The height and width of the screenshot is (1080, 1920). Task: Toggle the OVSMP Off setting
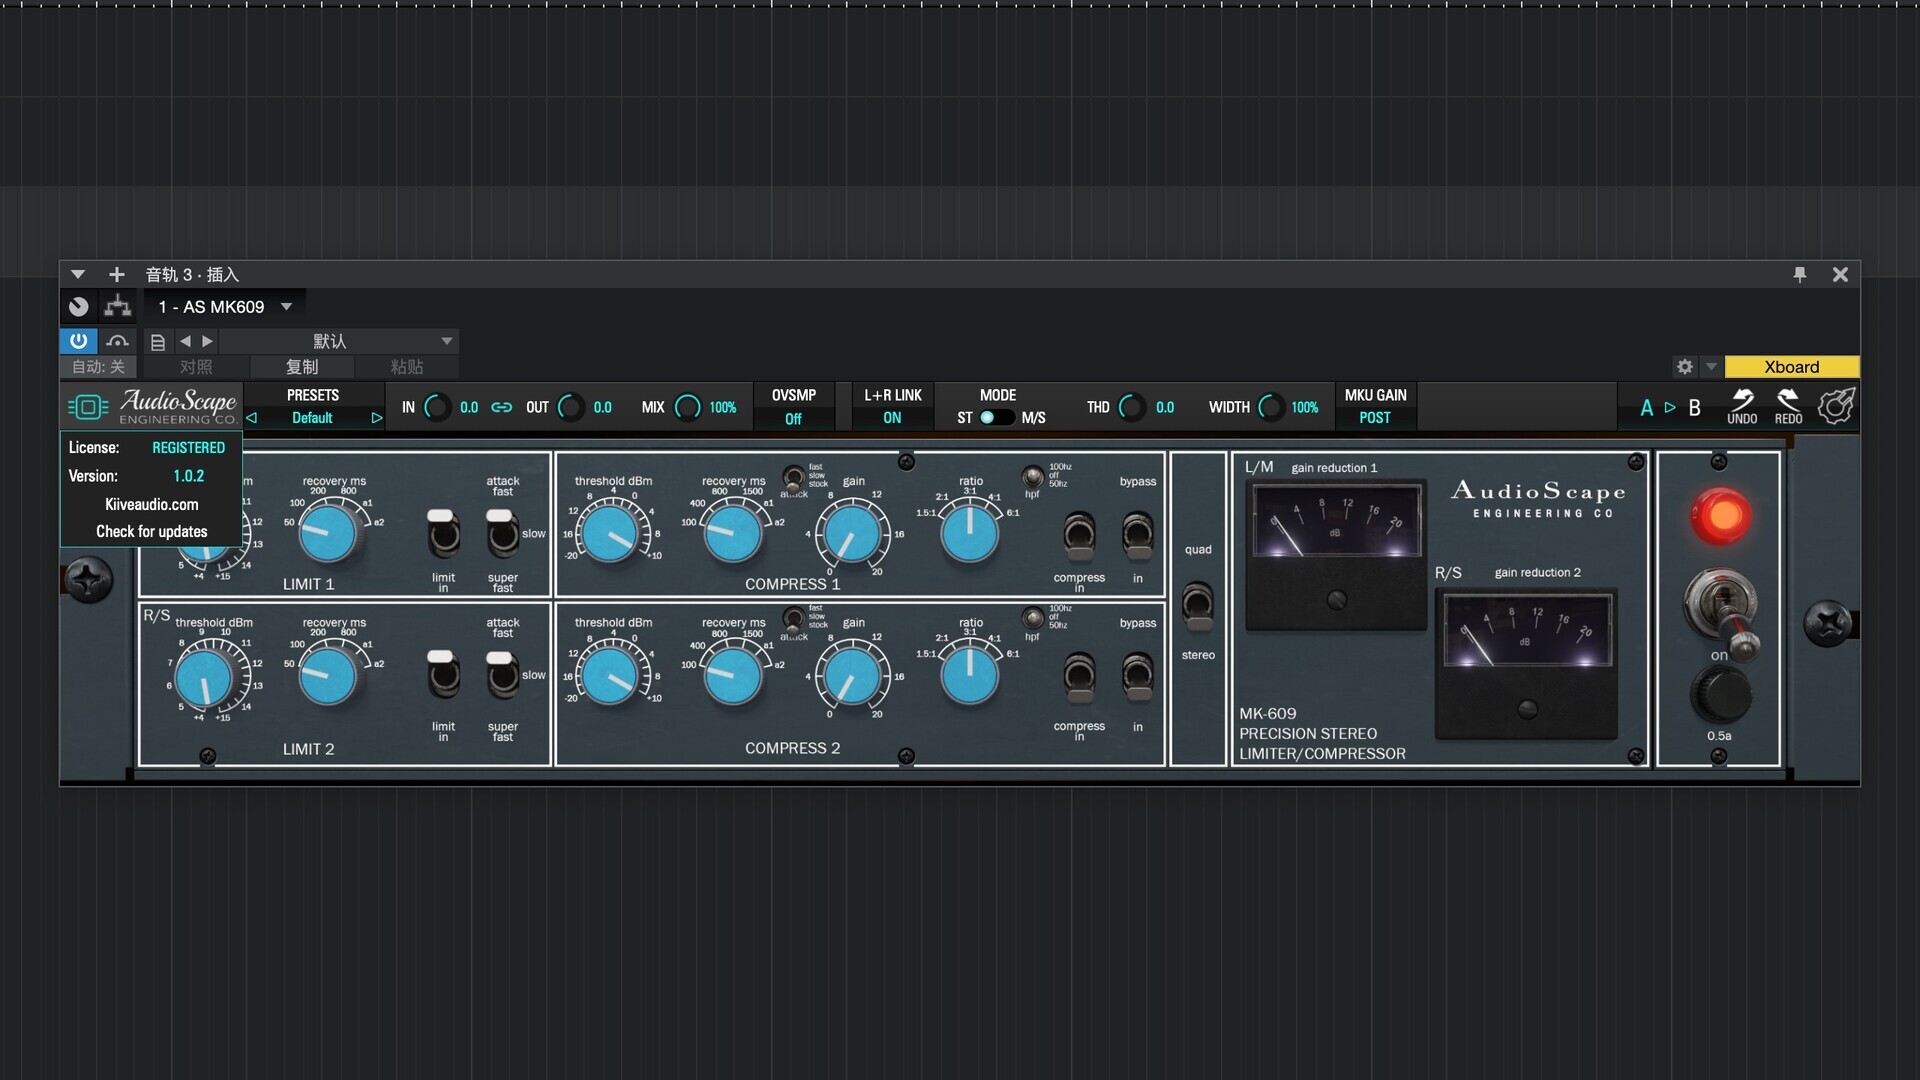tap(793, 418)
